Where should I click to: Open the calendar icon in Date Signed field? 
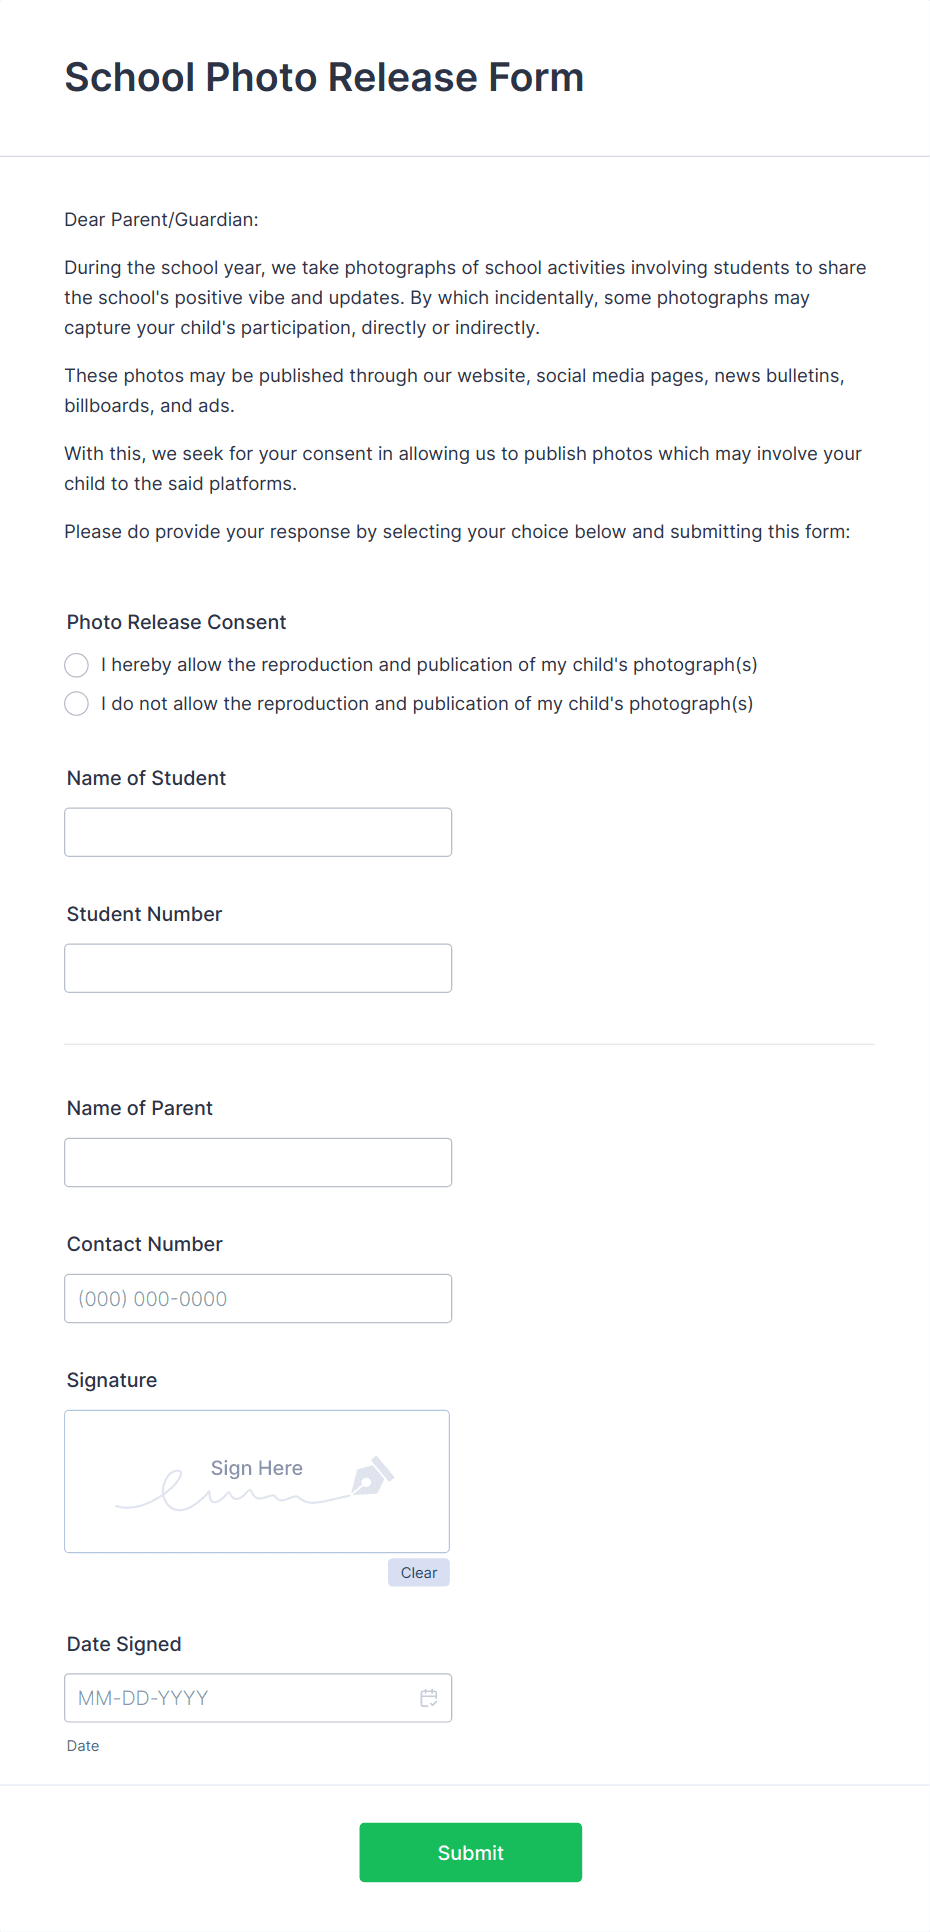pos(429,1697)
